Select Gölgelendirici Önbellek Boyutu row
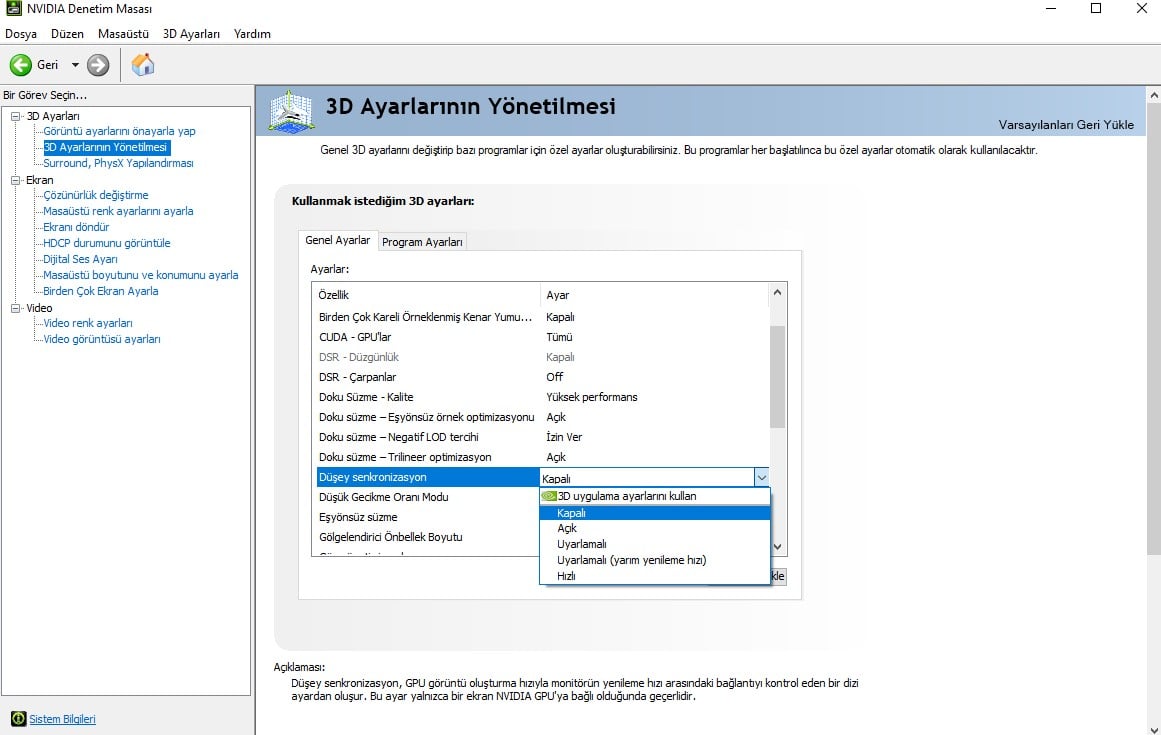This screenshot has height=735, width=1161. click(x=426, y=537)
